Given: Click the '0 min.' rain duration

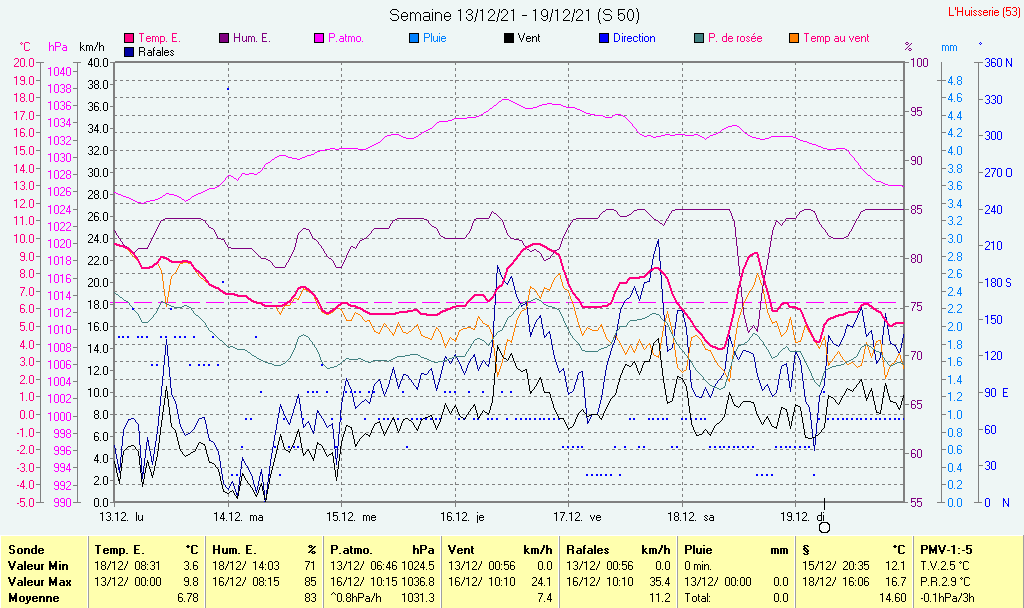Looking at the screenshot, I should click(698, 566).
